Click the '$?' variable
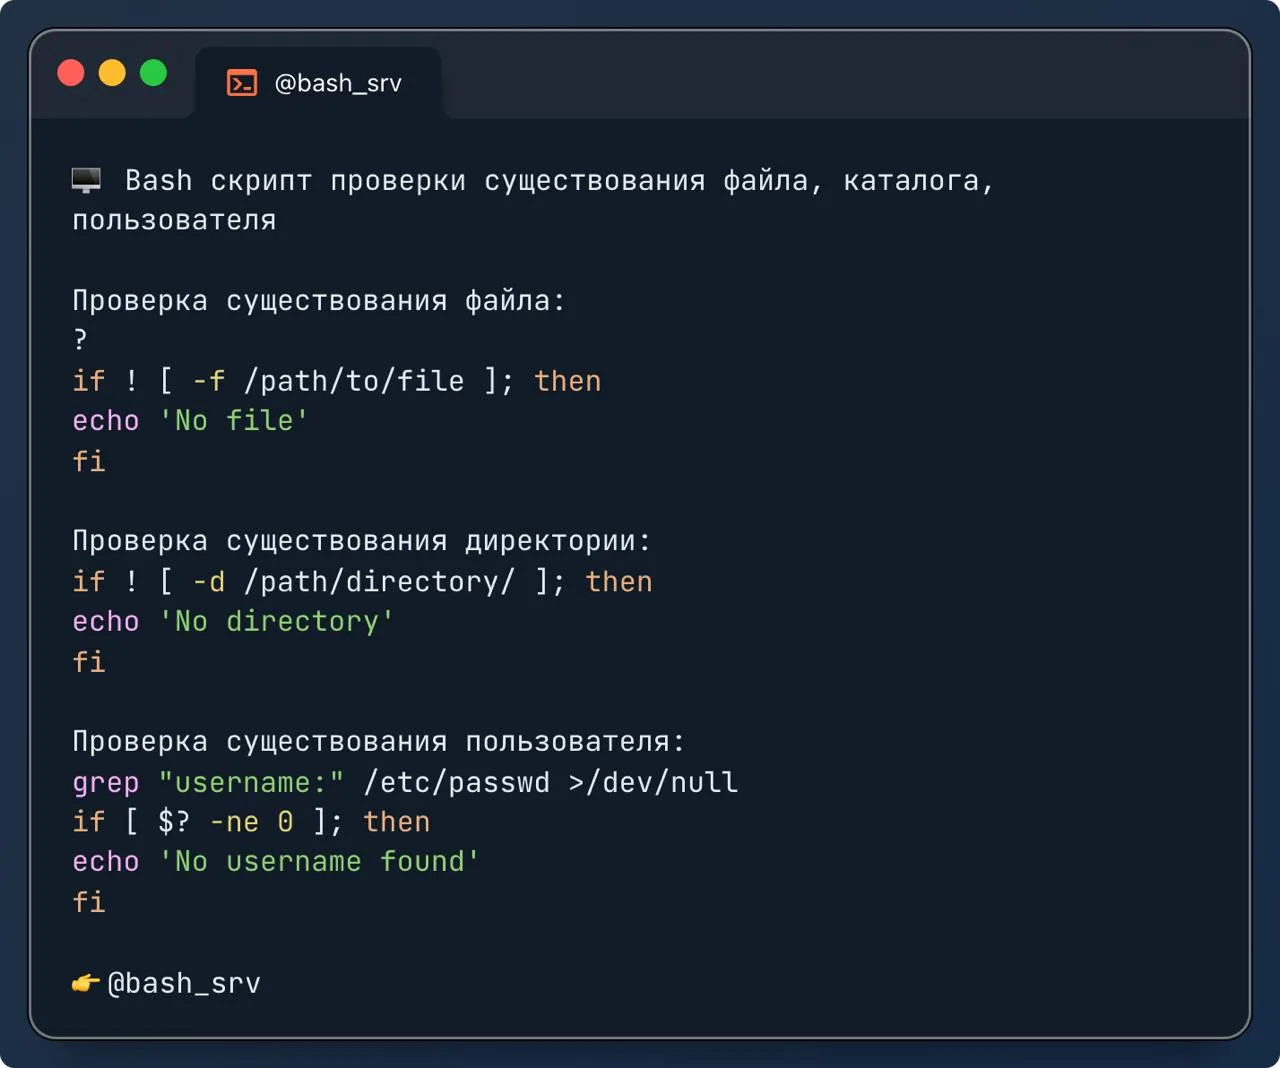The width and height of the screenshot is (1280, 1068). (x=174, y=822)
